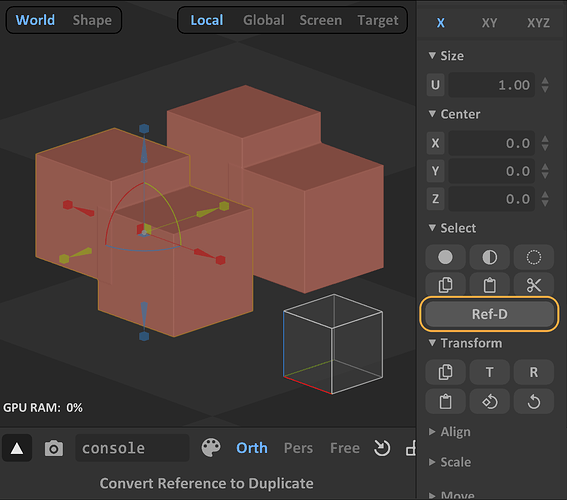Screen dimensions: 567x500
Task: Take a screenshot with the camera icon
Action: click(x=54, y=448)
